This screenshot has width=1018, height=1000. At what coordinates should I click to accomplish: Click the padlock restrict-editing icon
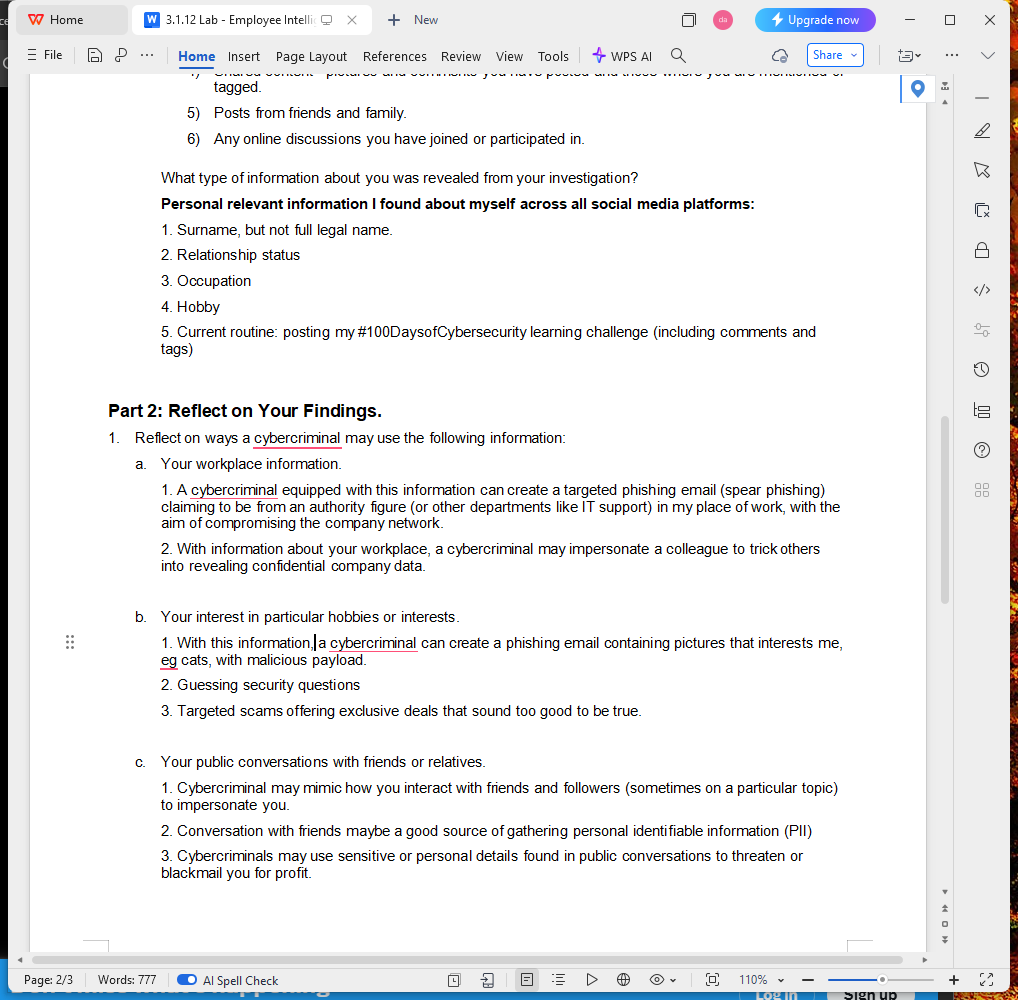[x=982, y=250]
